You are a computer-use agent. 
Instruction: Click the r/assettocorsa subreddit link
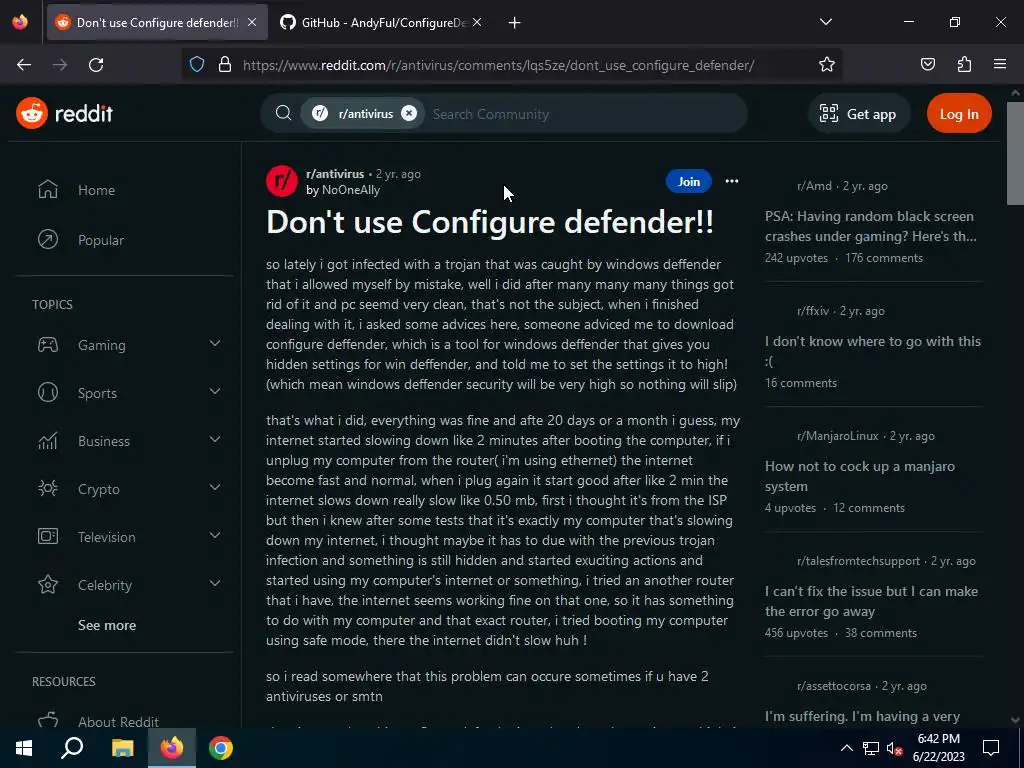pos(833,686)
